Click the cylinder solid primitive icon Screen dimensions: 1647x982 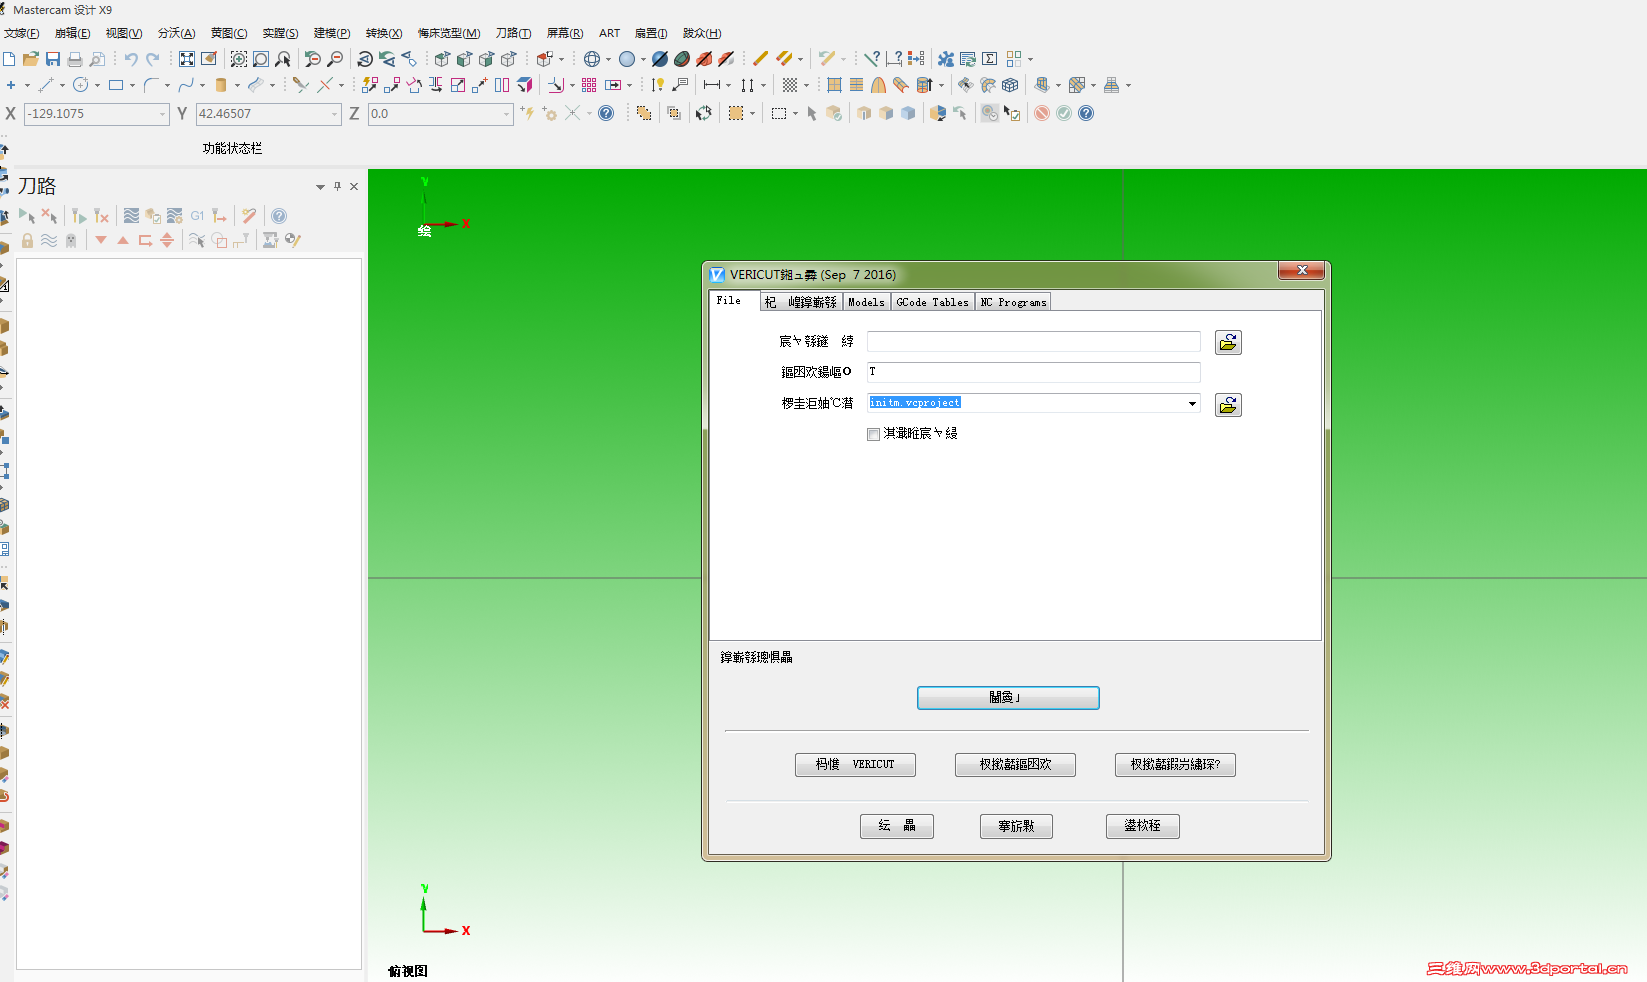pos(221,85)
